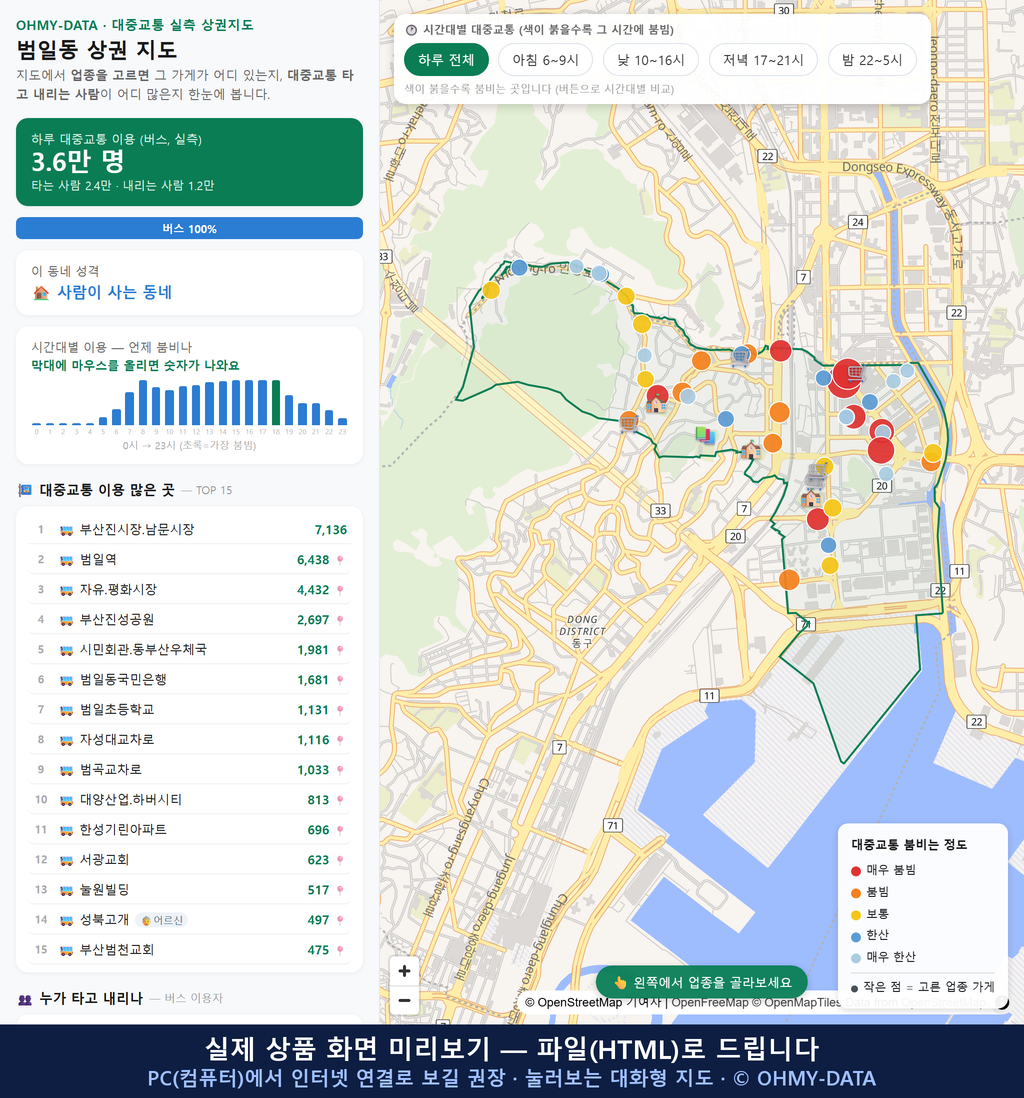Click shopping cart icon on large red circle
Screen dimensions: 1024x1098
(855, 375)
